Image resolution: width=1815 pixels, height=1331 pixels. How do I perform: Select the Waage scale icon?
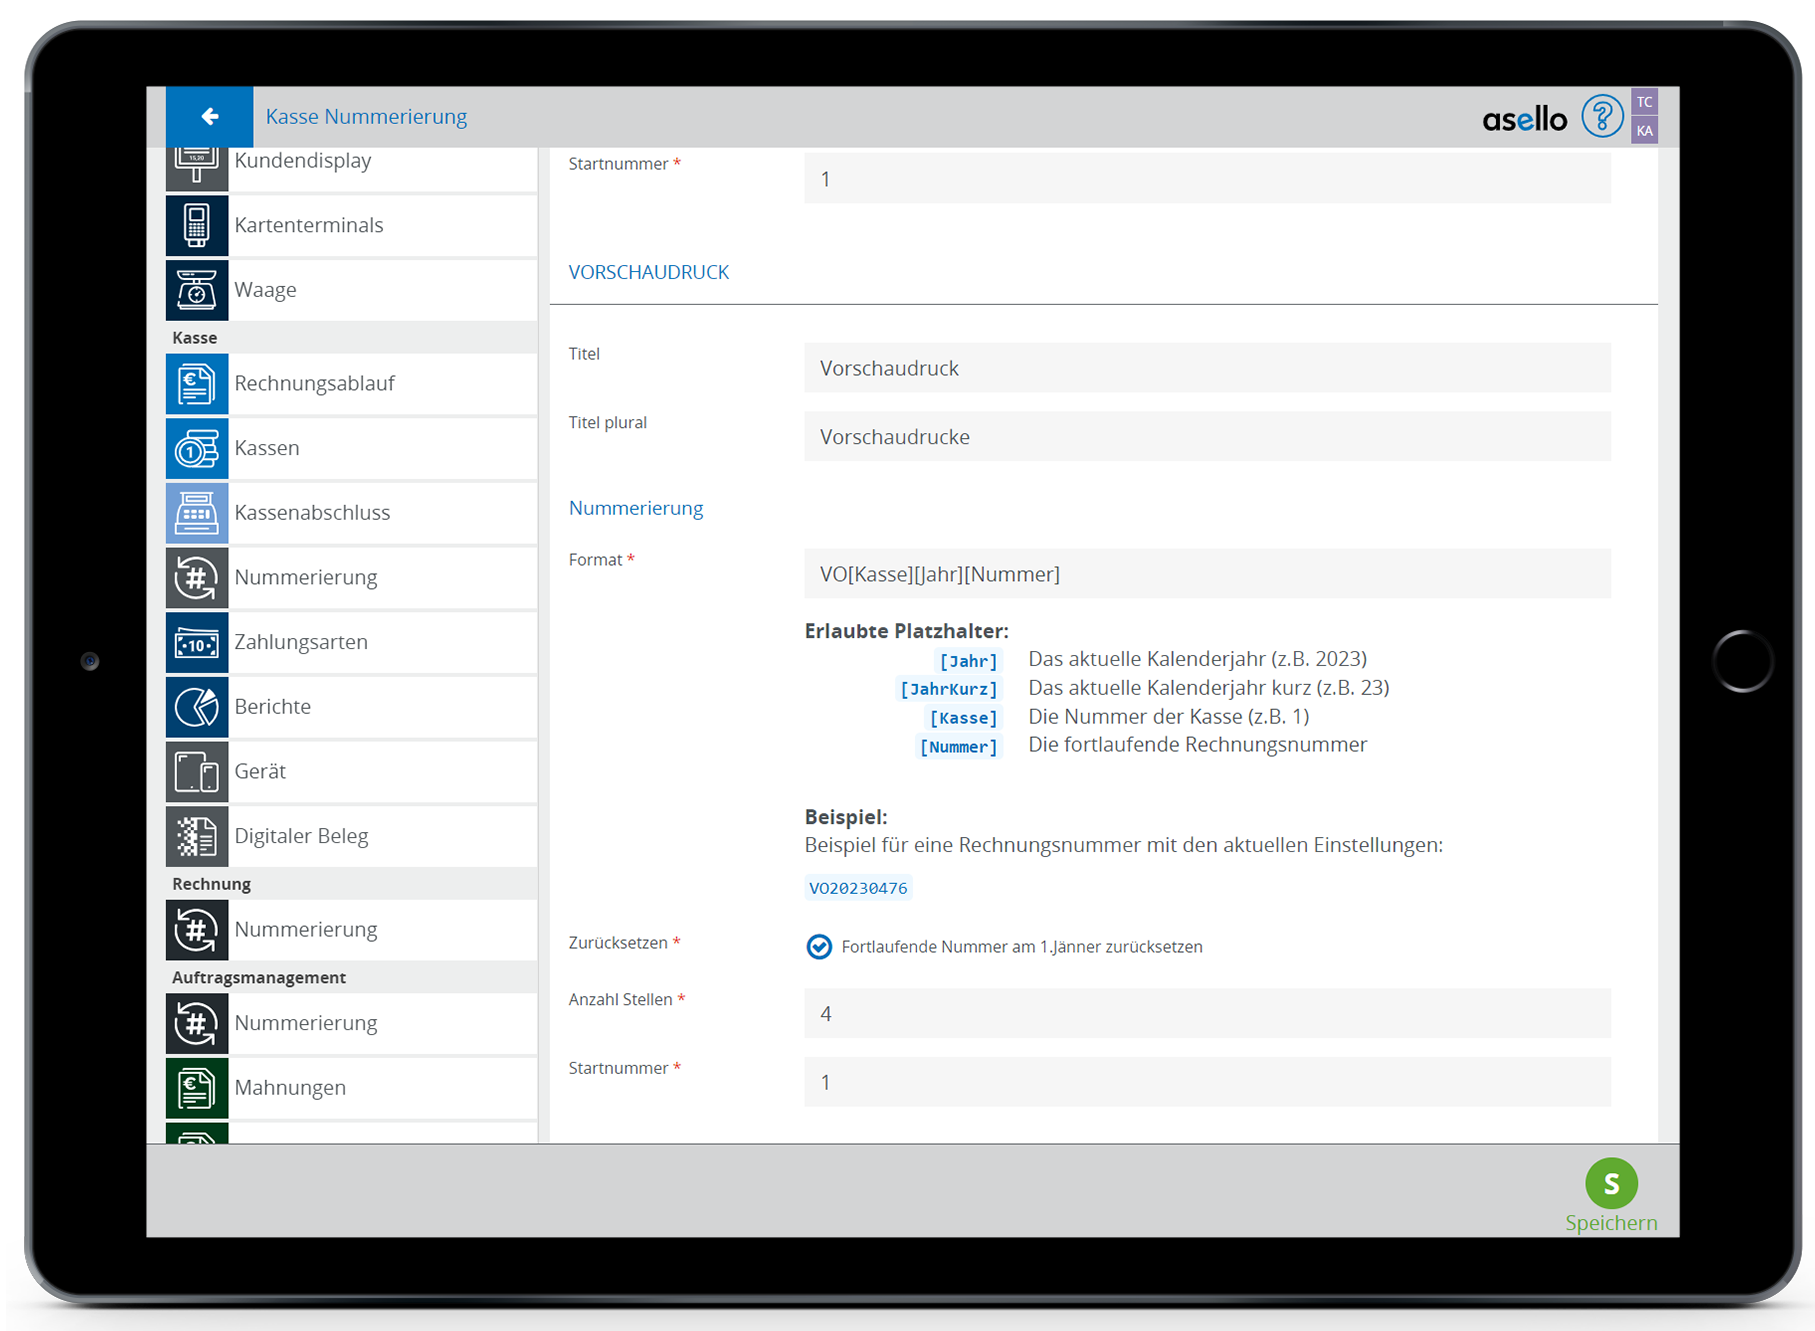click(x=197, y=290)
